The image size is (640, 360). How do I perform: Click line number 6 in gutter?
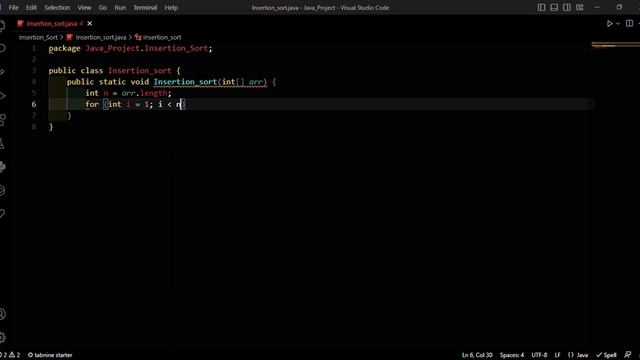[x=34, y=104]
